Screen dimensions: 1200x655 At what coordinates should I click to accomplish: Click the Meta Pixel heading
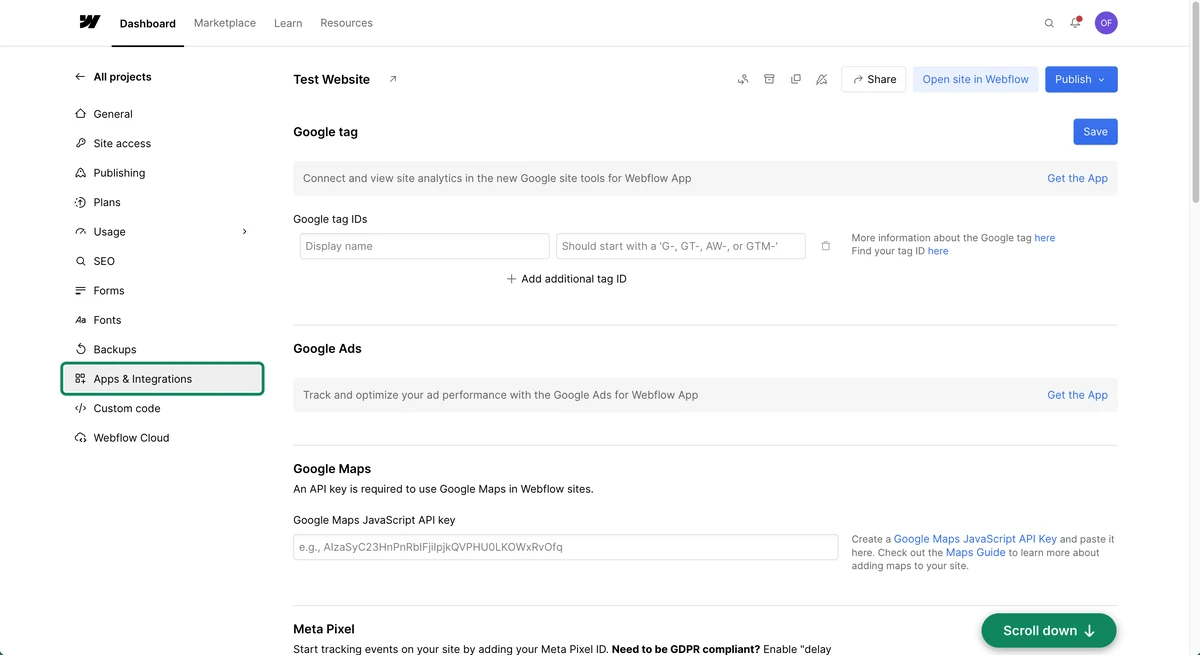pyautogui.click(x=324, y=629)
